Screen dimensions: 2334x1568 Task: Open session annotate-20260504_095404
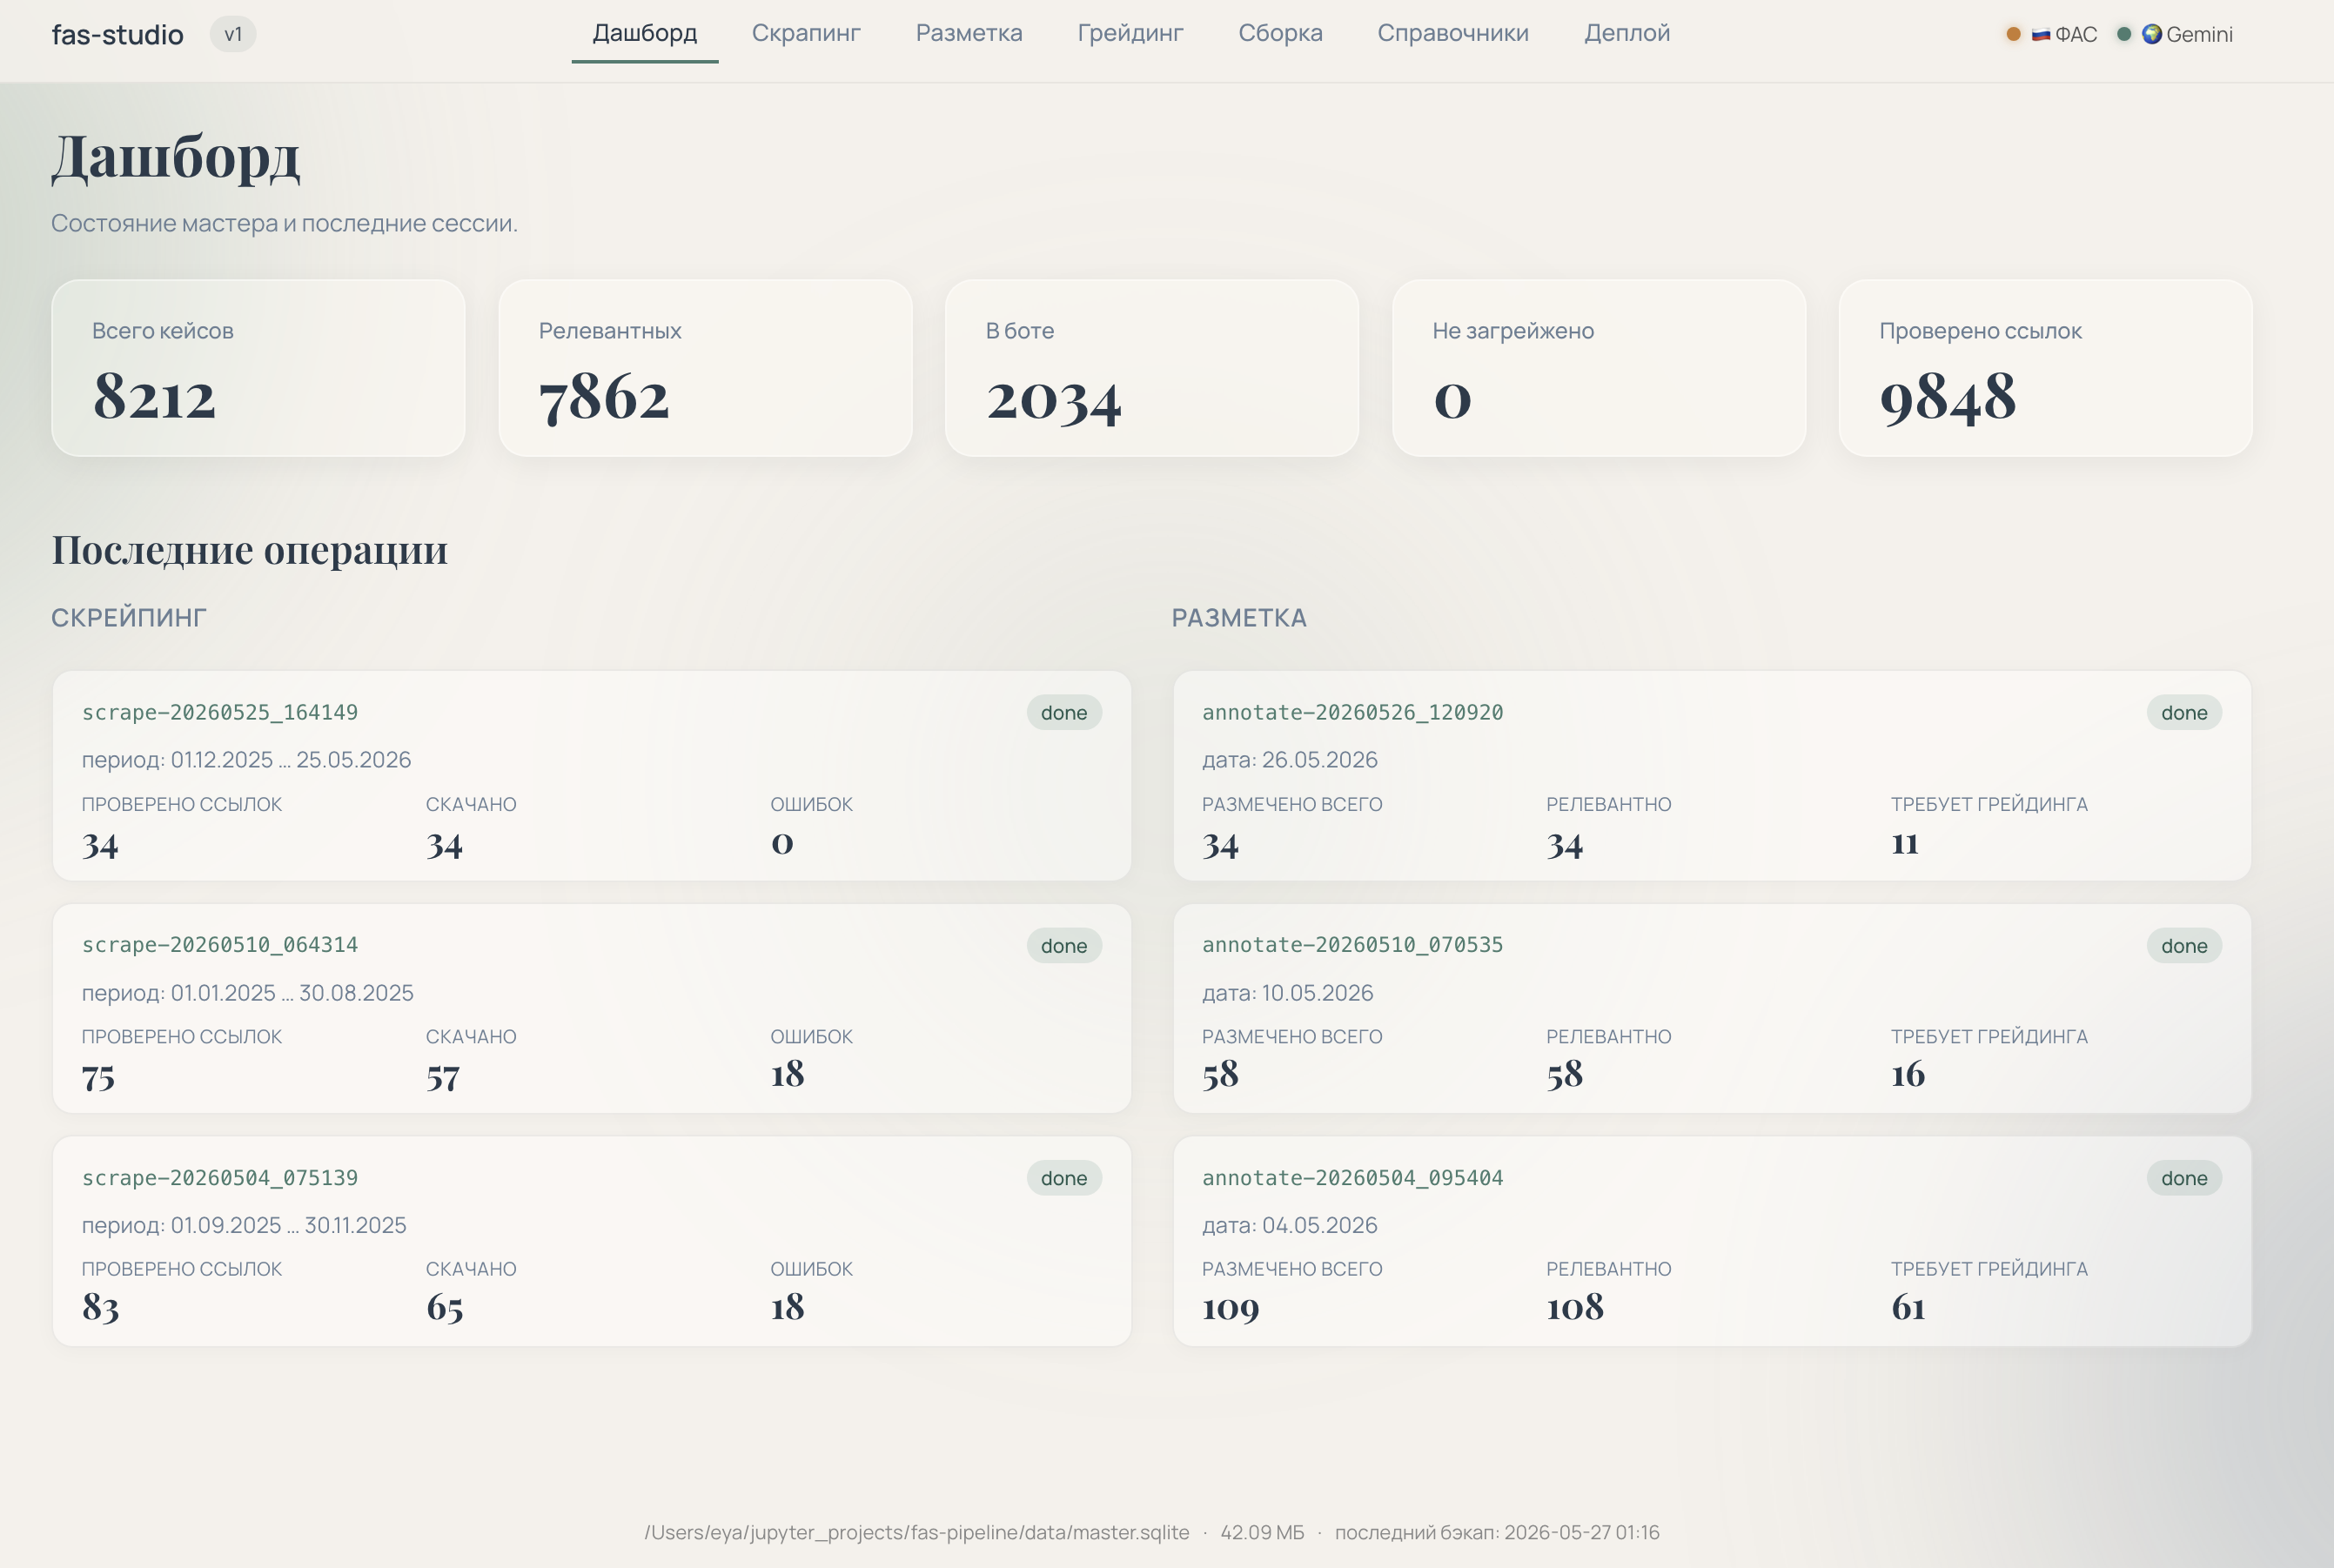(1352, 1178)
